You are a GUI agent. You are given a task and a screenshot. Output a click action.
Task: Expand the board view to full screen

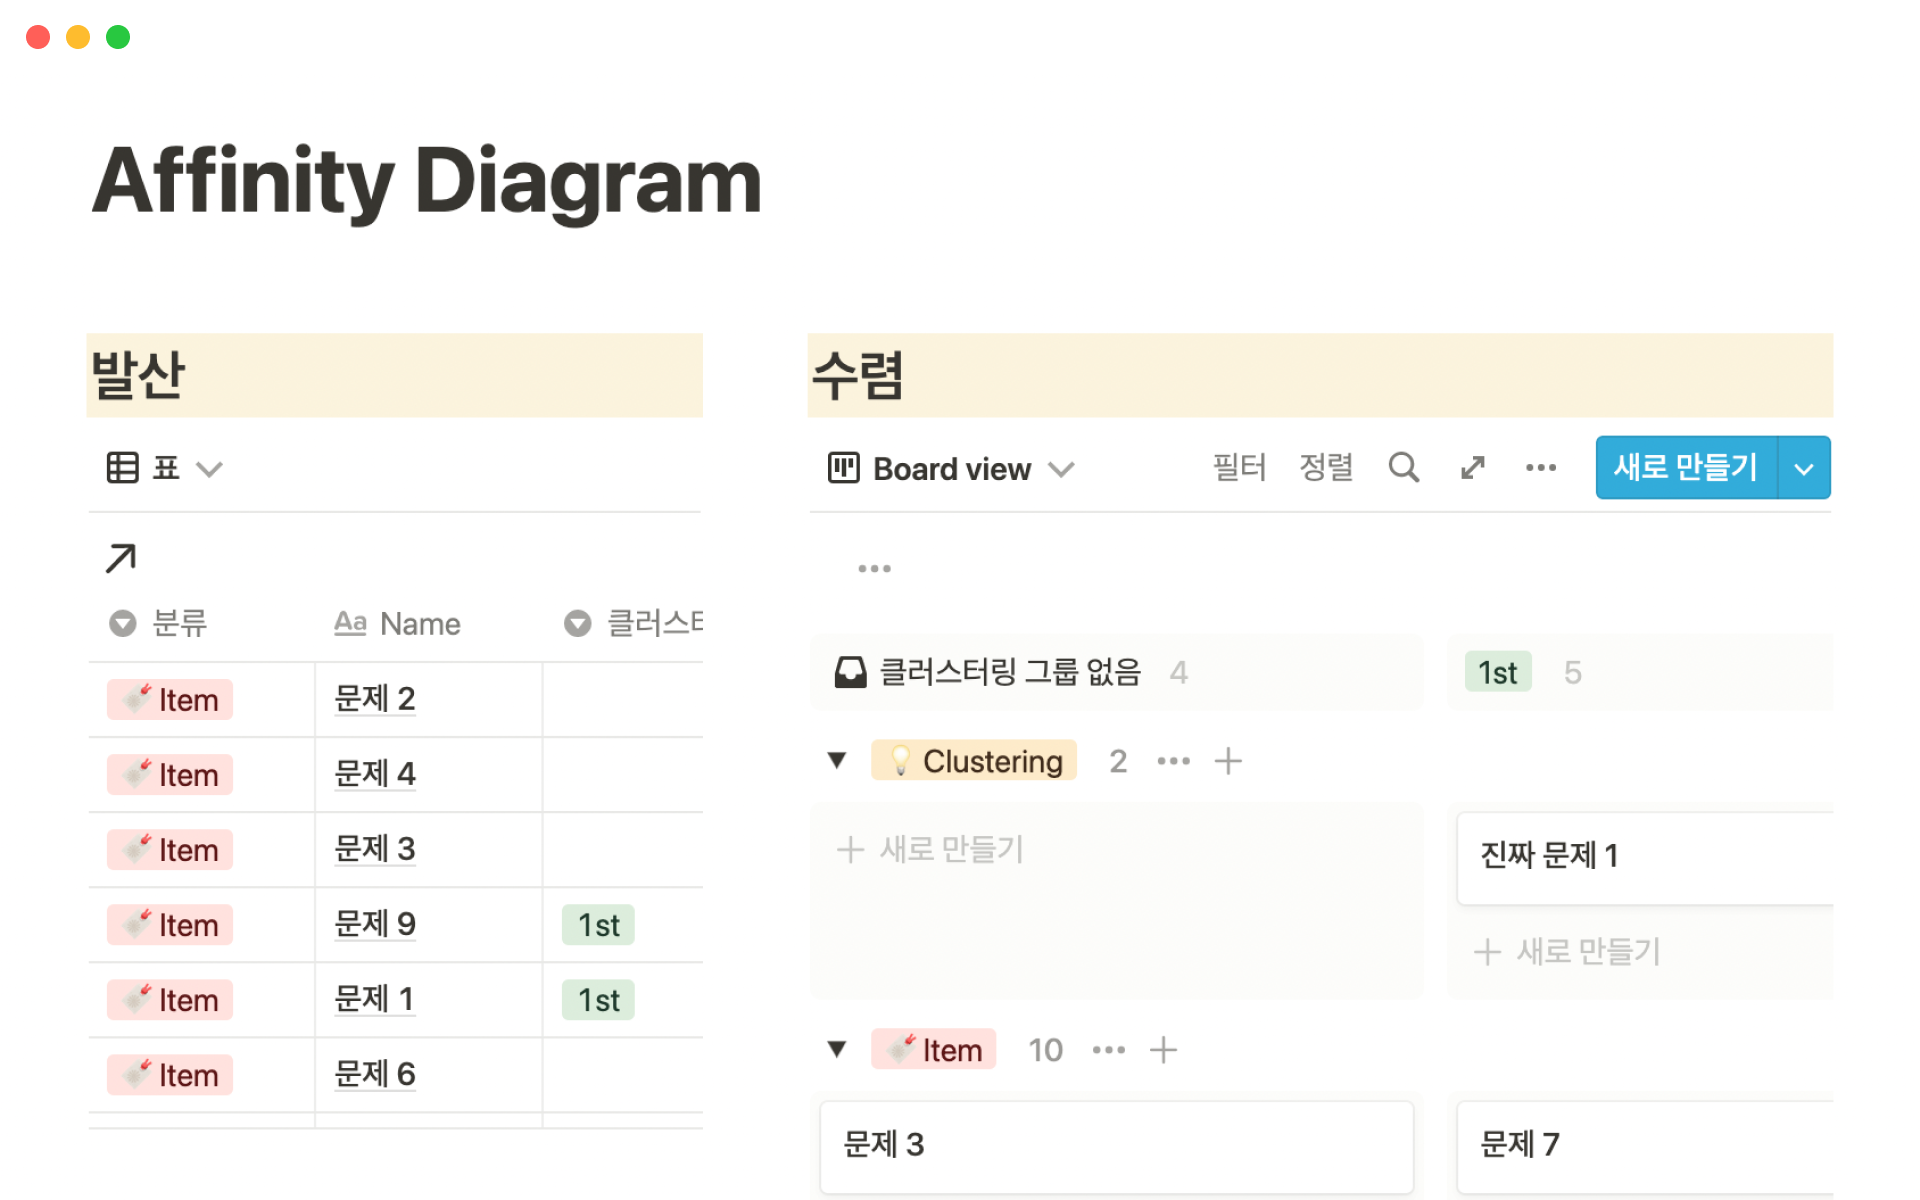1471,467
